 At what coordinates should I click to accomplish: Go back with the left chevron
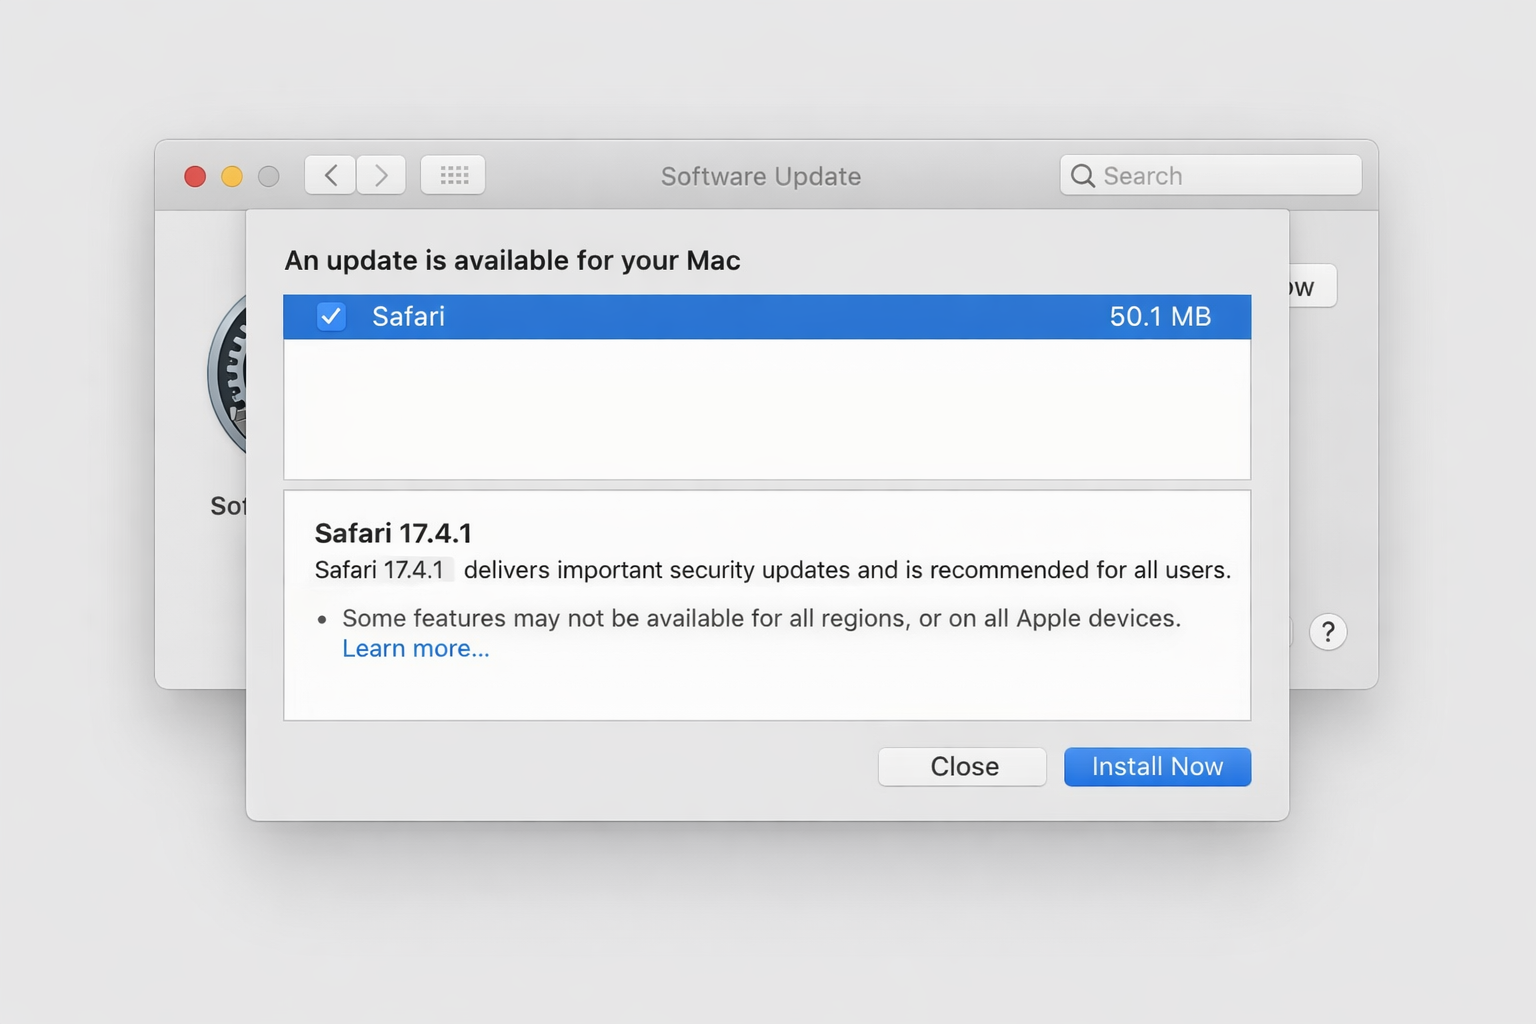click(330, 176)
